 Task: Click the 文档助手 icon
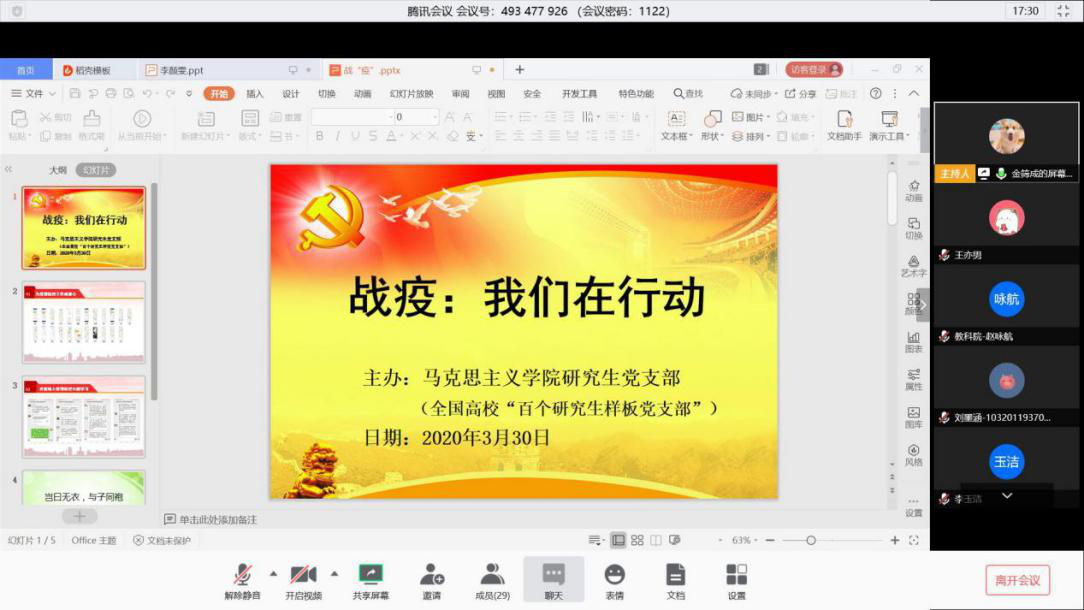(844, 125)
